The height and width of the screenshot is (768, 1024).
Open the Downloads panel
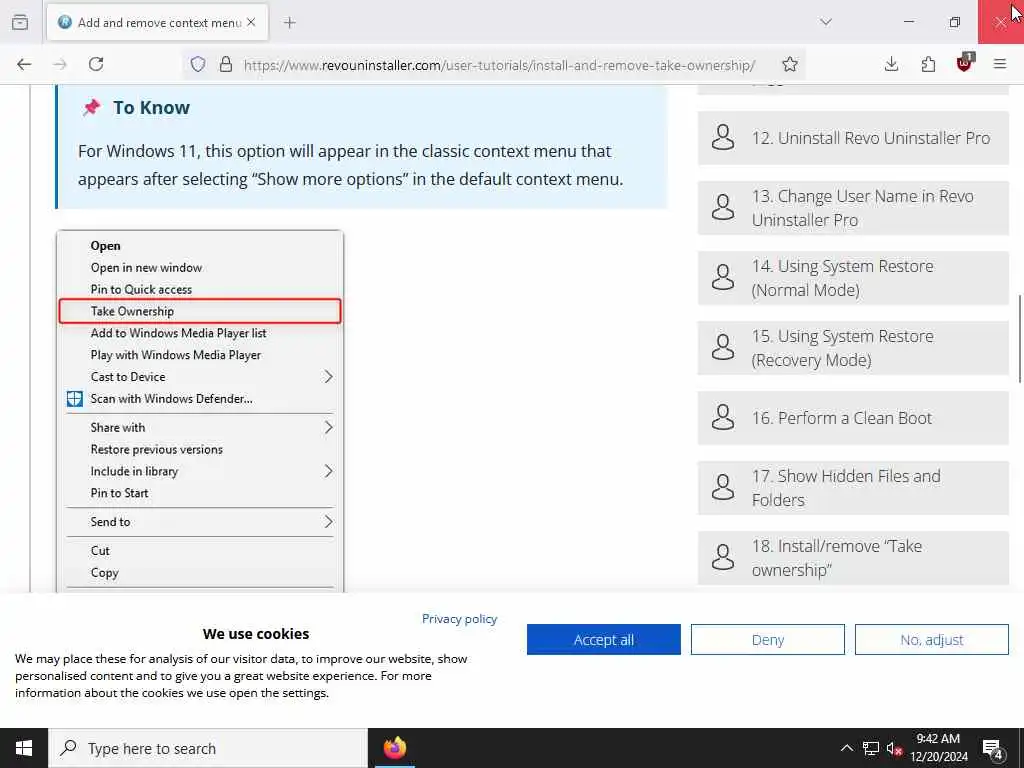click(891, 64)
